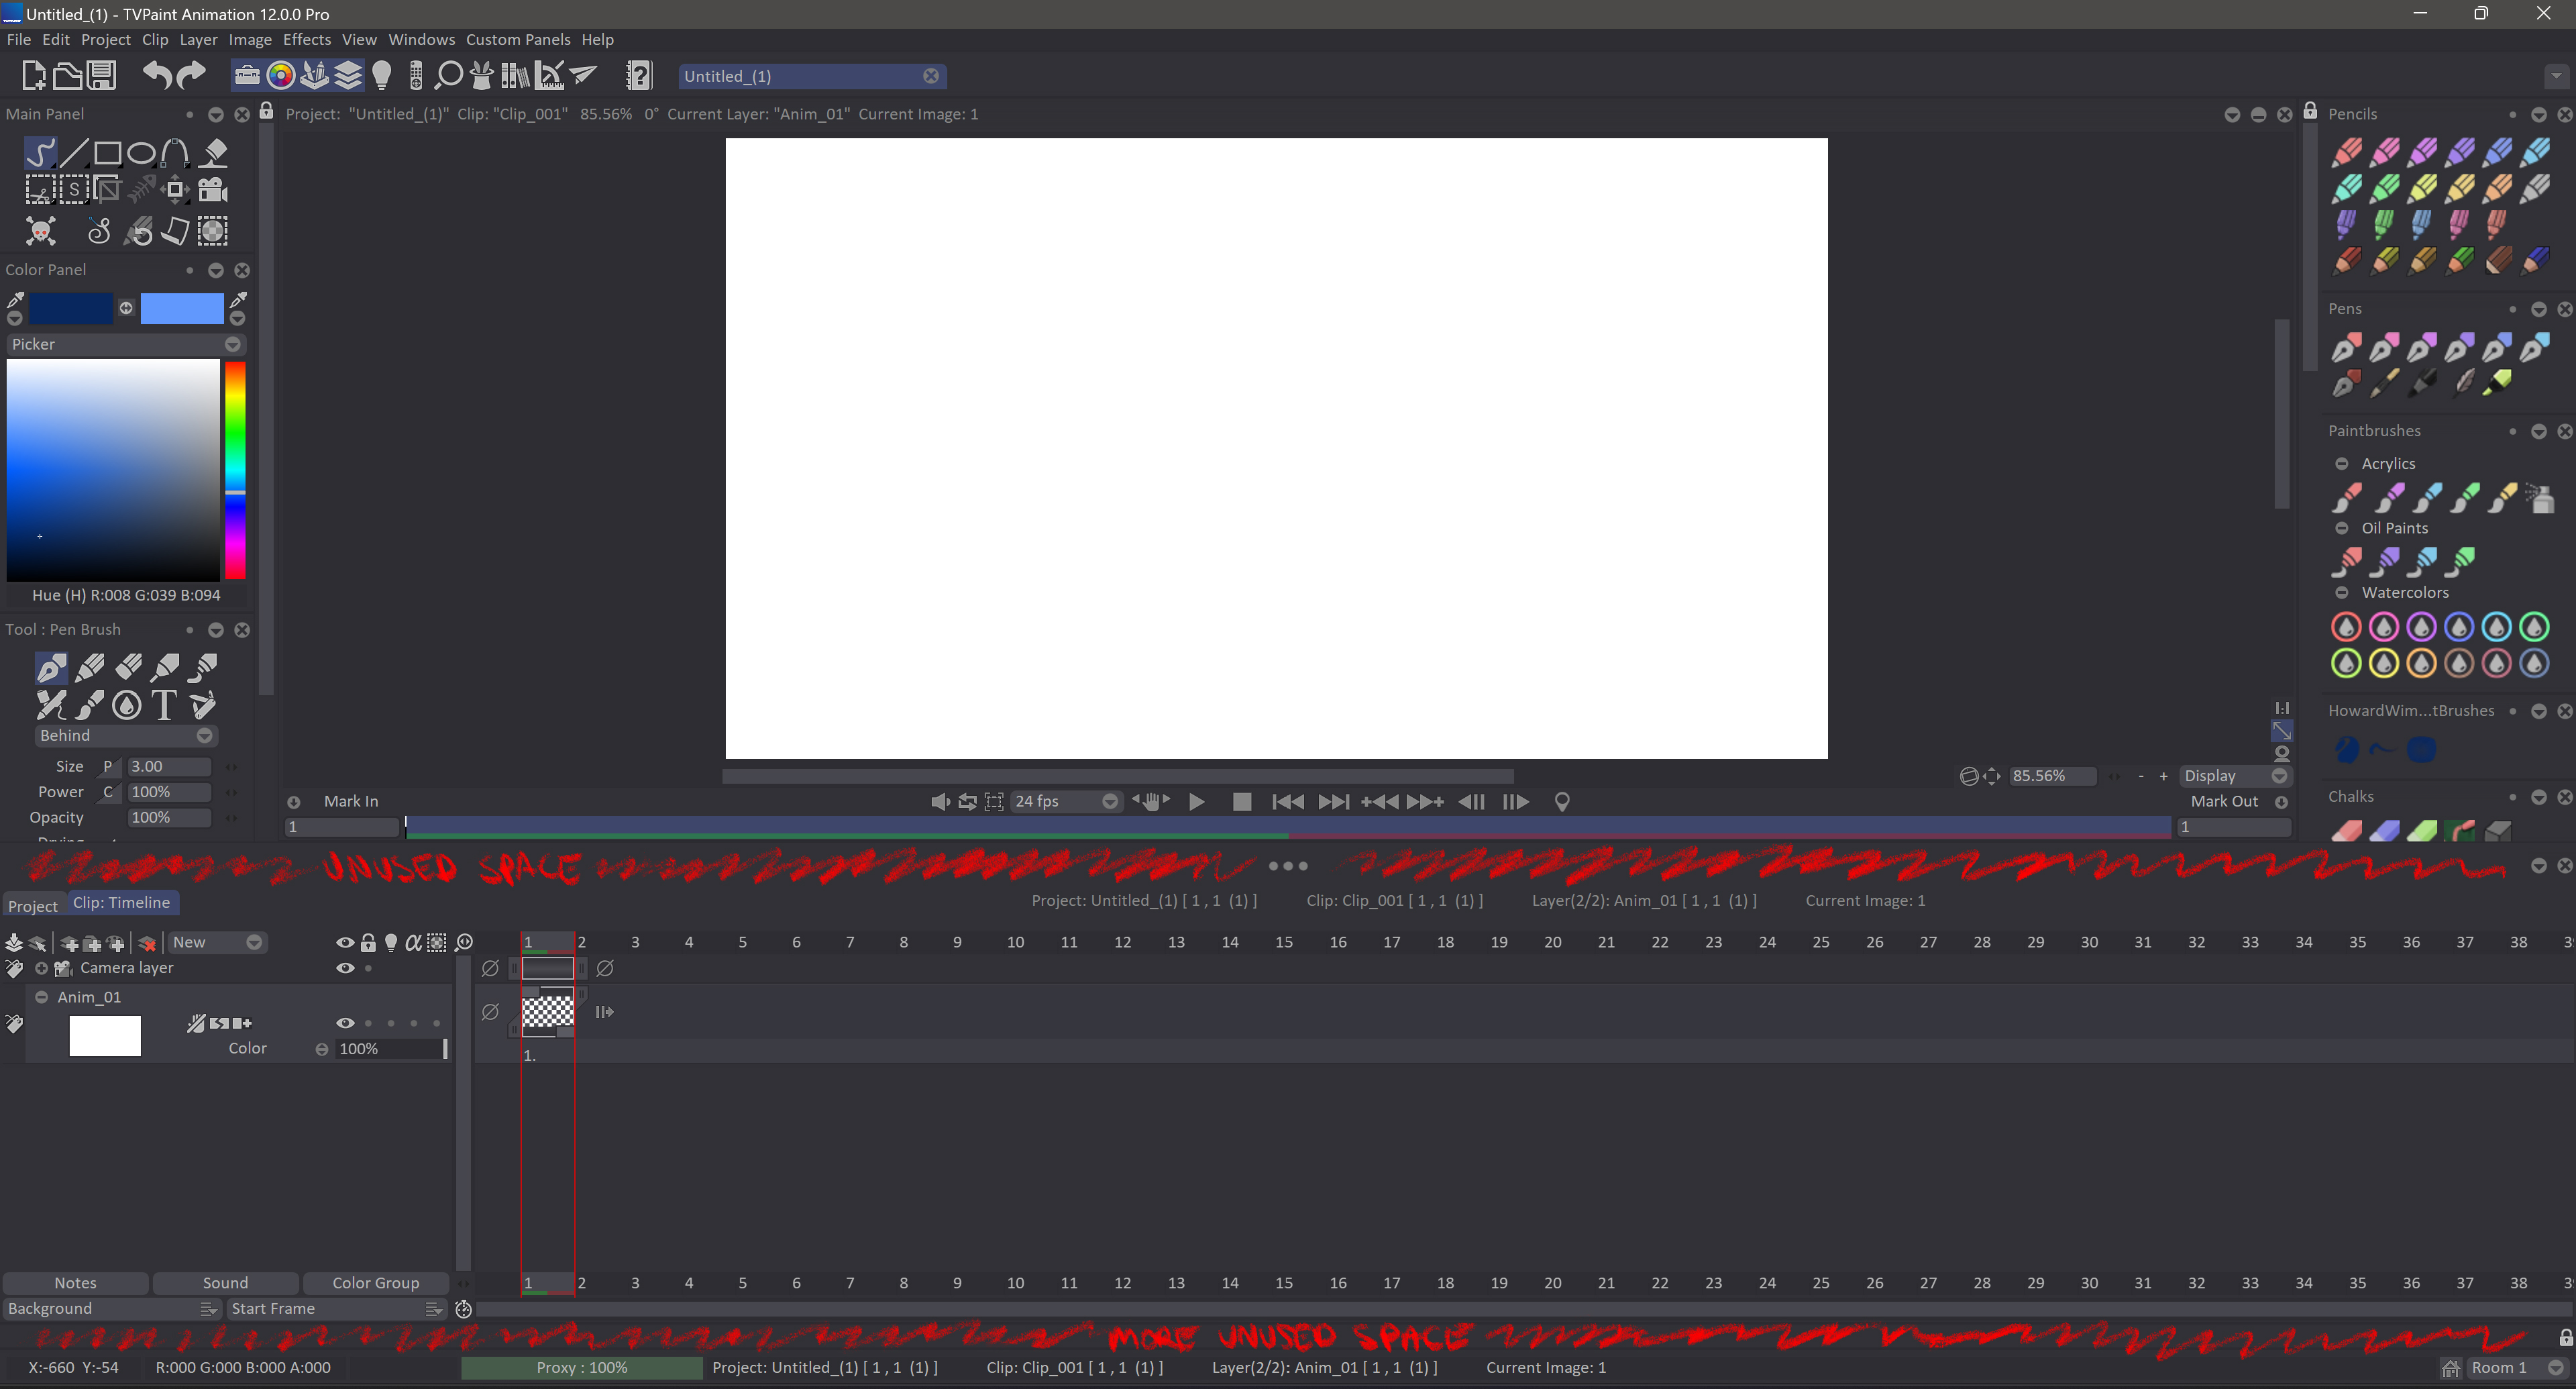Select the Text tool icon in tool panel
The image size is (2576, 1389).
click(x=164, y=705)
